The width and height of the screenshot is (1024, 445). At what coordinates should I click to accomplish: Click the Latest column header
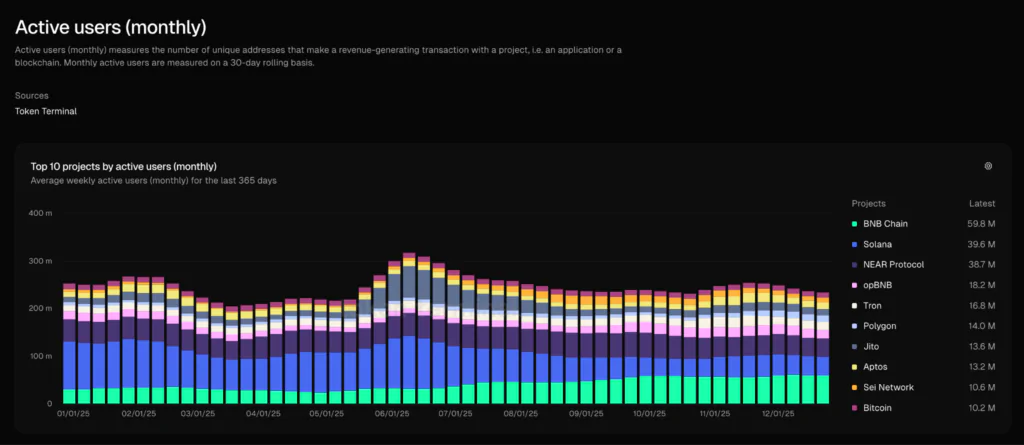click(981, 203)
